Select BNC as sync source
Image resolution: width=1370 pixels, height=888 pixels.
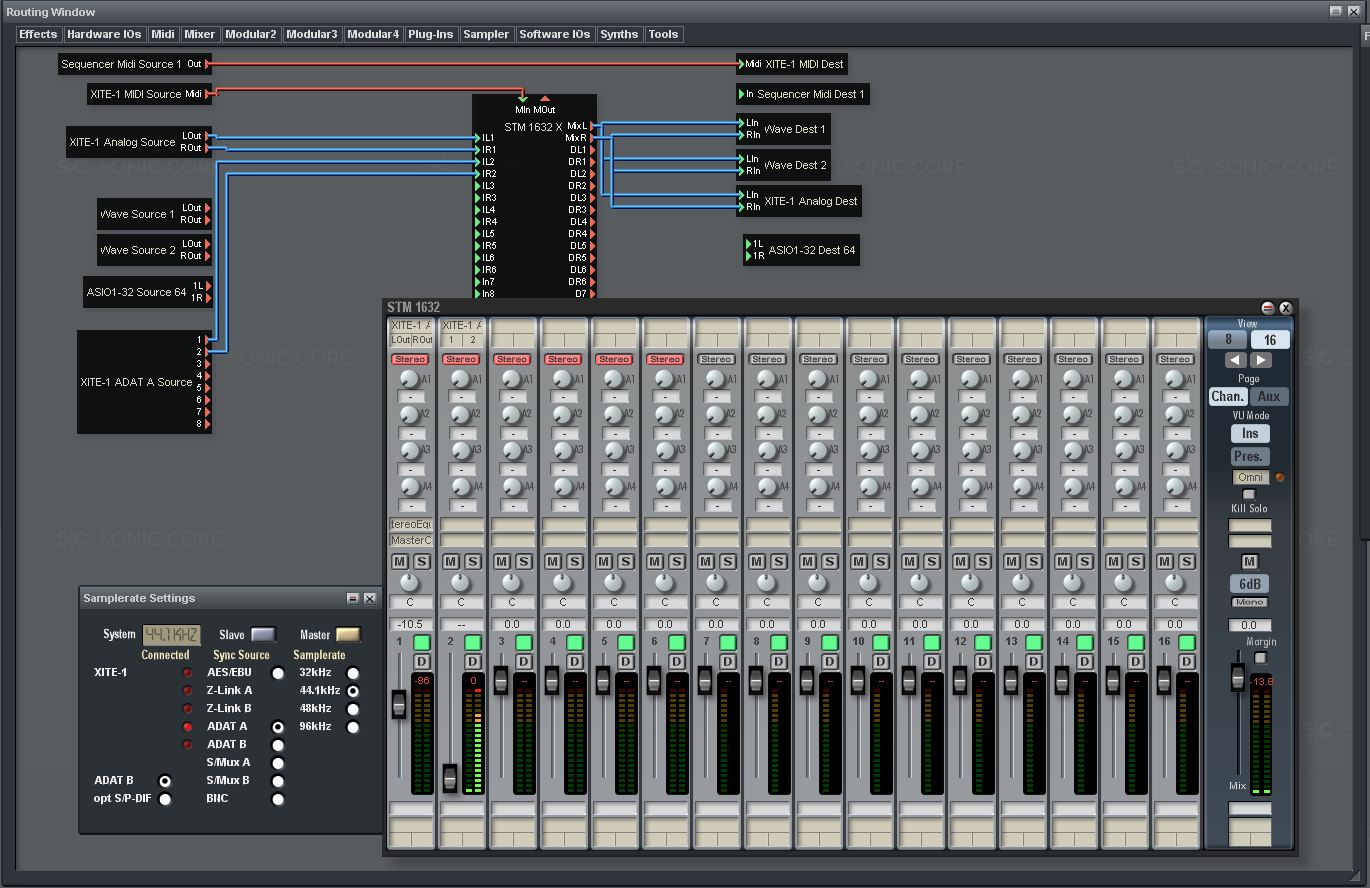[x=278, y=799]
